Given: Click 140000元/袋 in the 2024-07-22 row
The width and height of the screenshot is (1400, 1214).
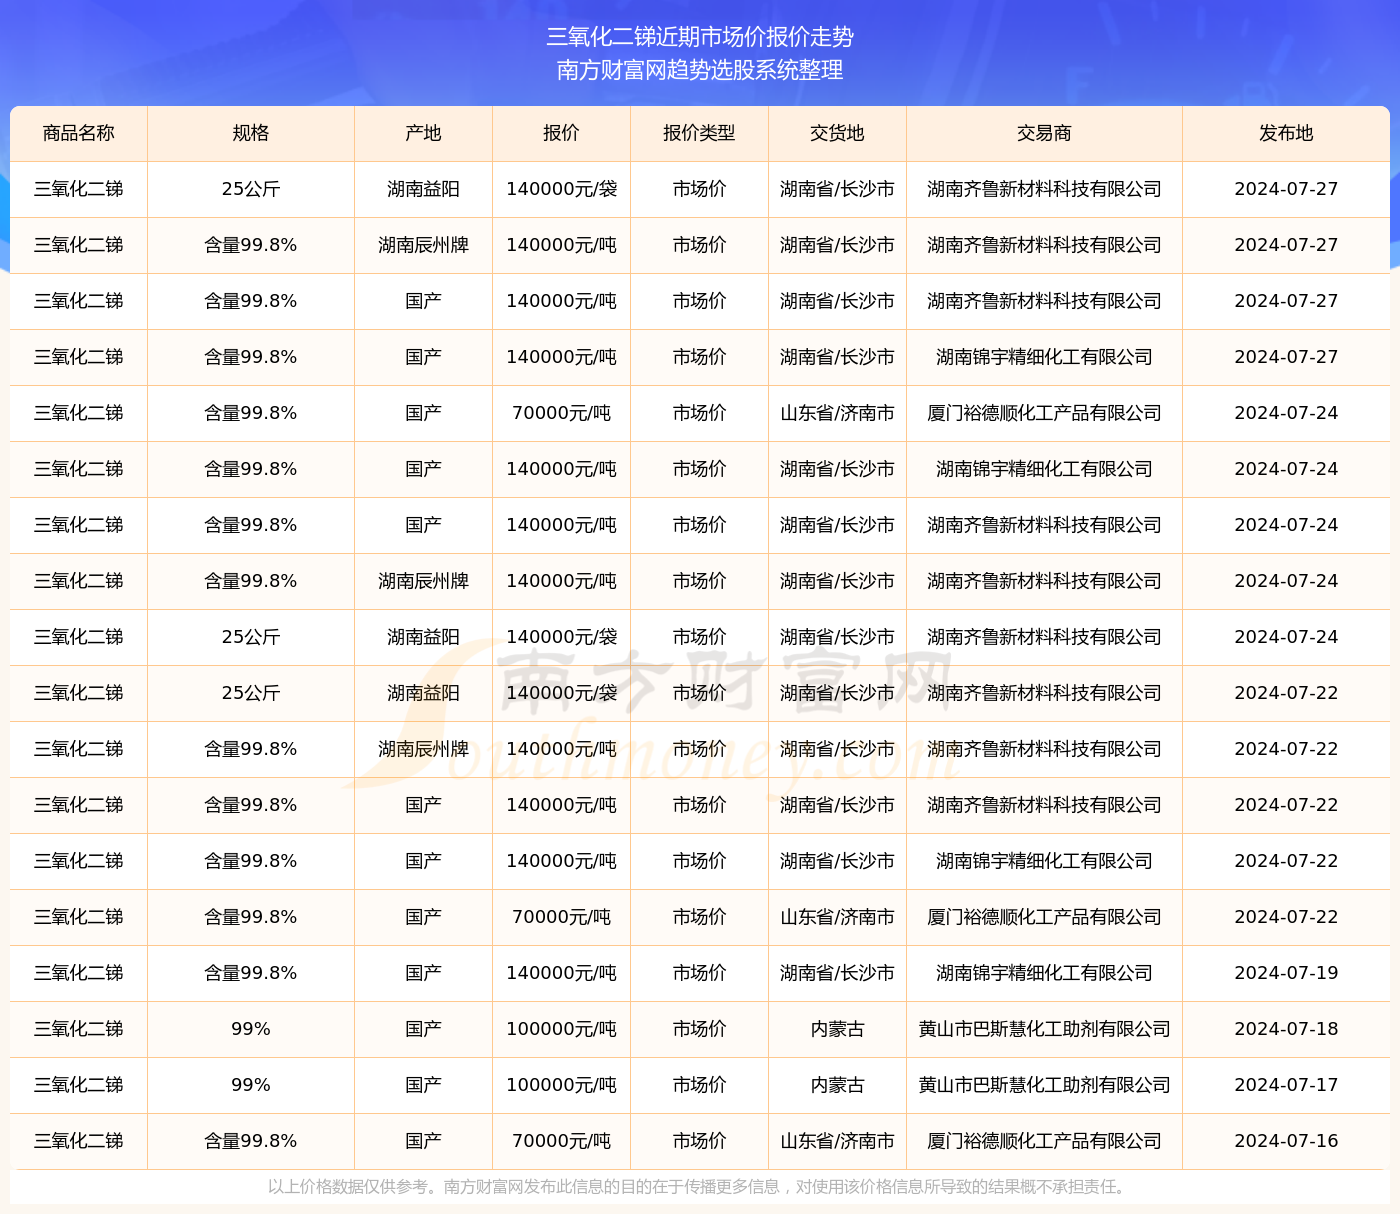Looking at the screenshot, I should click(561, 693).
